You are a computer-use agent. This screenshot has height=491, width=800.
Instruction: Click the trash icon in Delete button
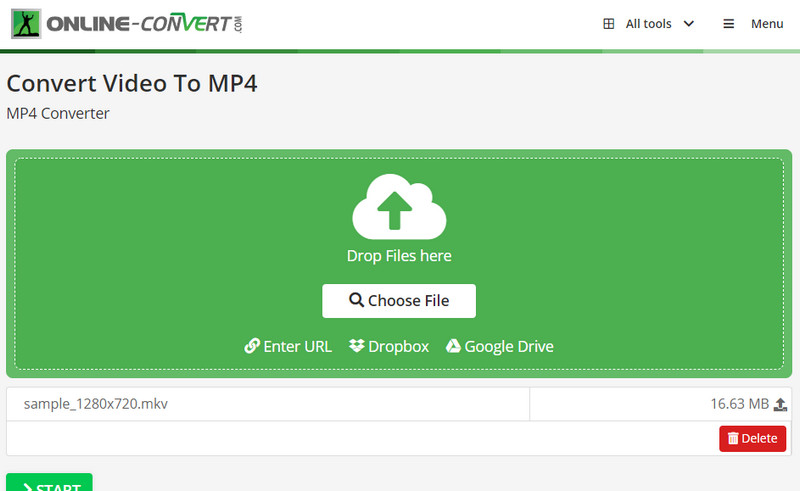pyautogui.click(x=733, y=438)
